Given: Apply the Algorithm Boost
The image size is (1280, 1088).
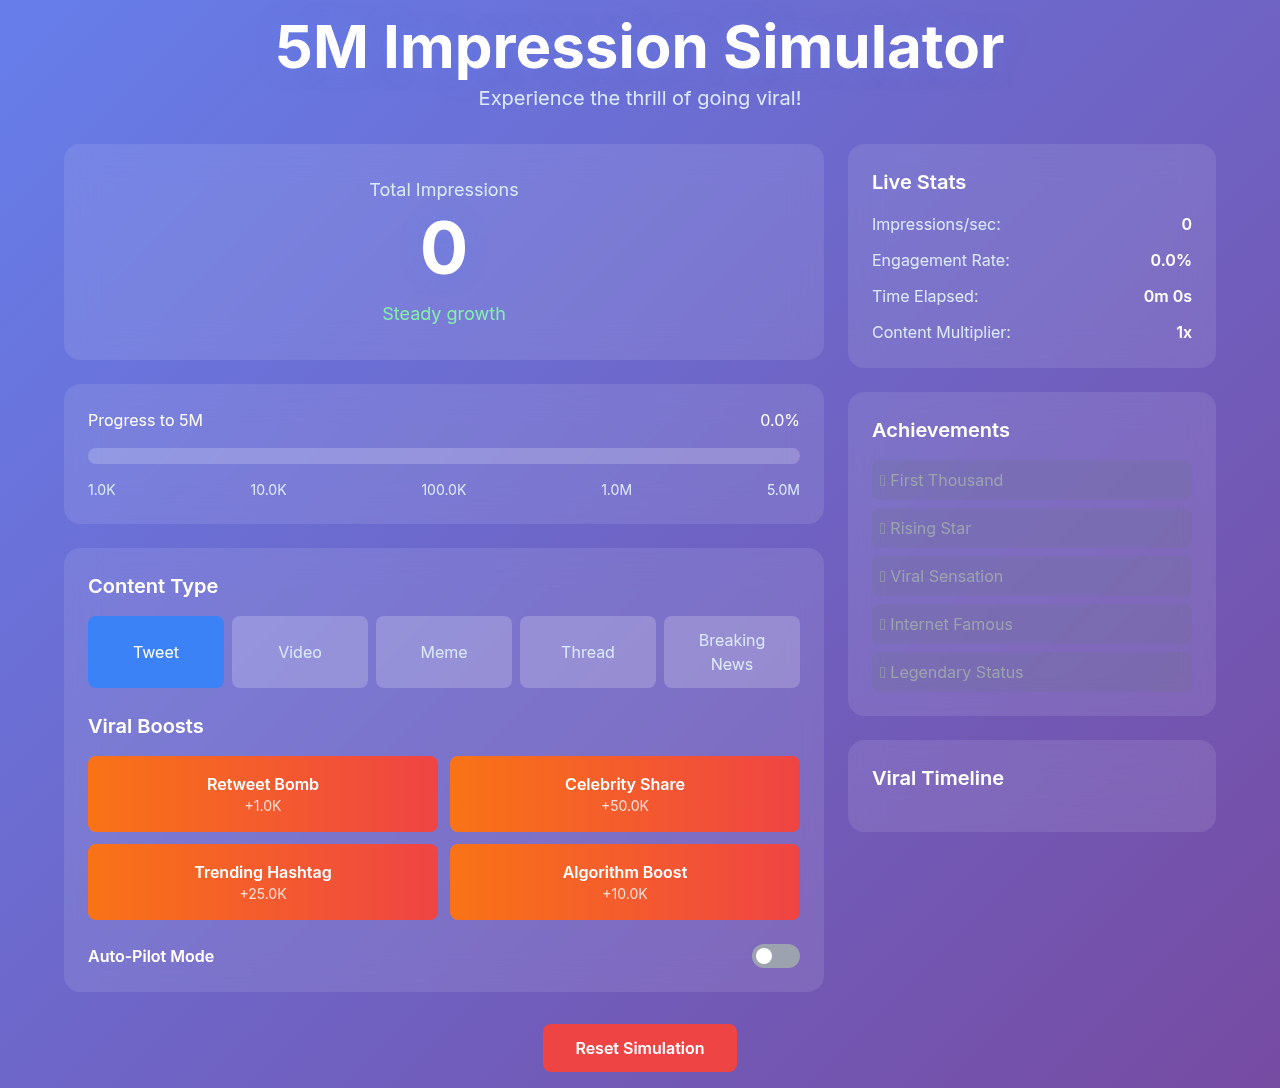Looking at the screenshot, I should (x=625, y=882).
